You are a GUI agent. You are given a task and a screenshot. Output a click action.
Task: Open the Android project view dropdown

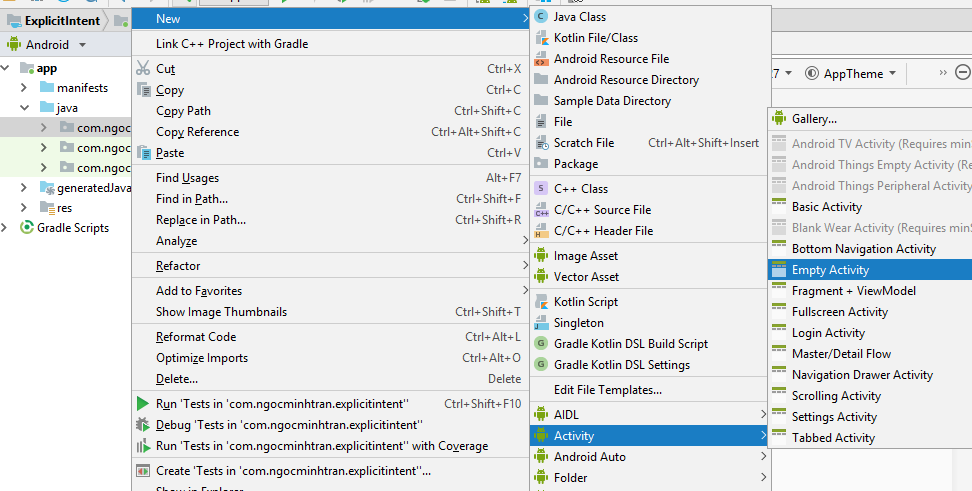pos(82,45)
